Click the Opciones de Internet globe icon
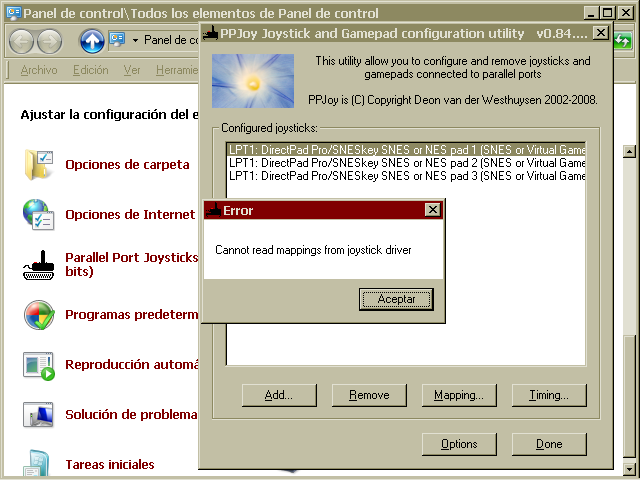Viewport: 640px width, 480px height. 38,215
